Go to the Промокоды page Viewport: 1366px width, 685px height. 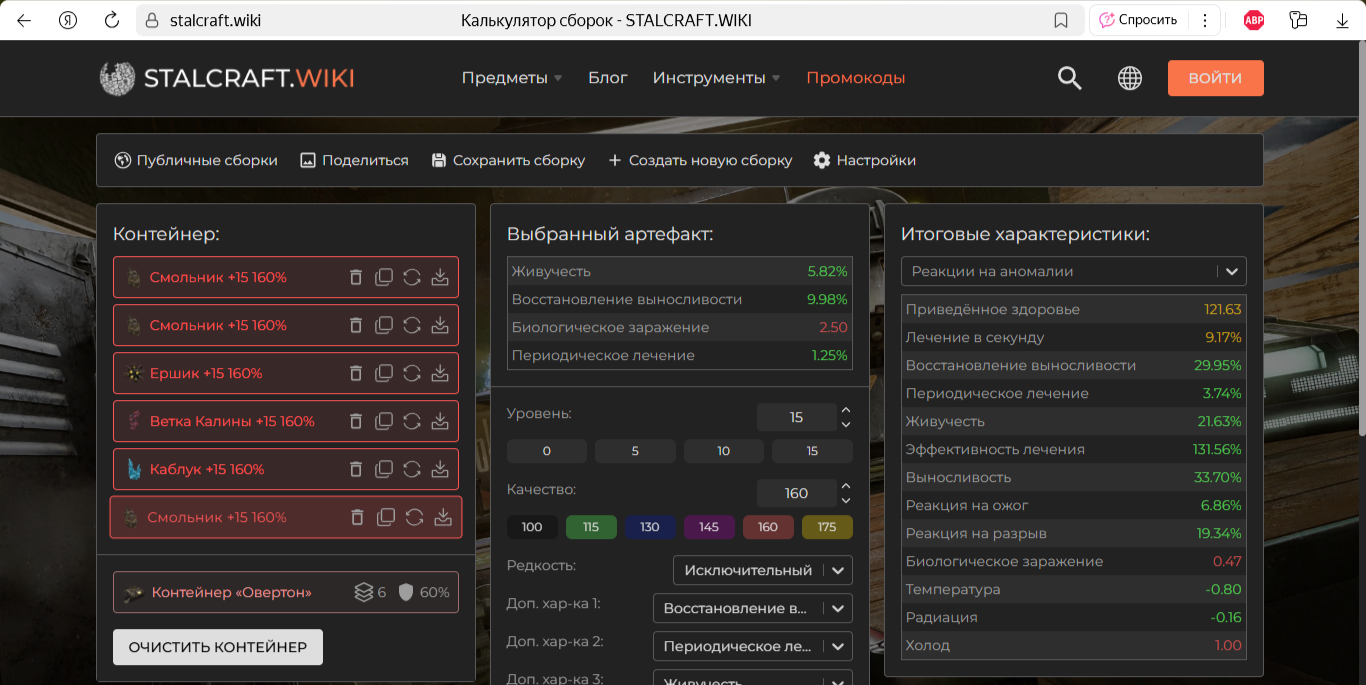click(x=855, y=78)
